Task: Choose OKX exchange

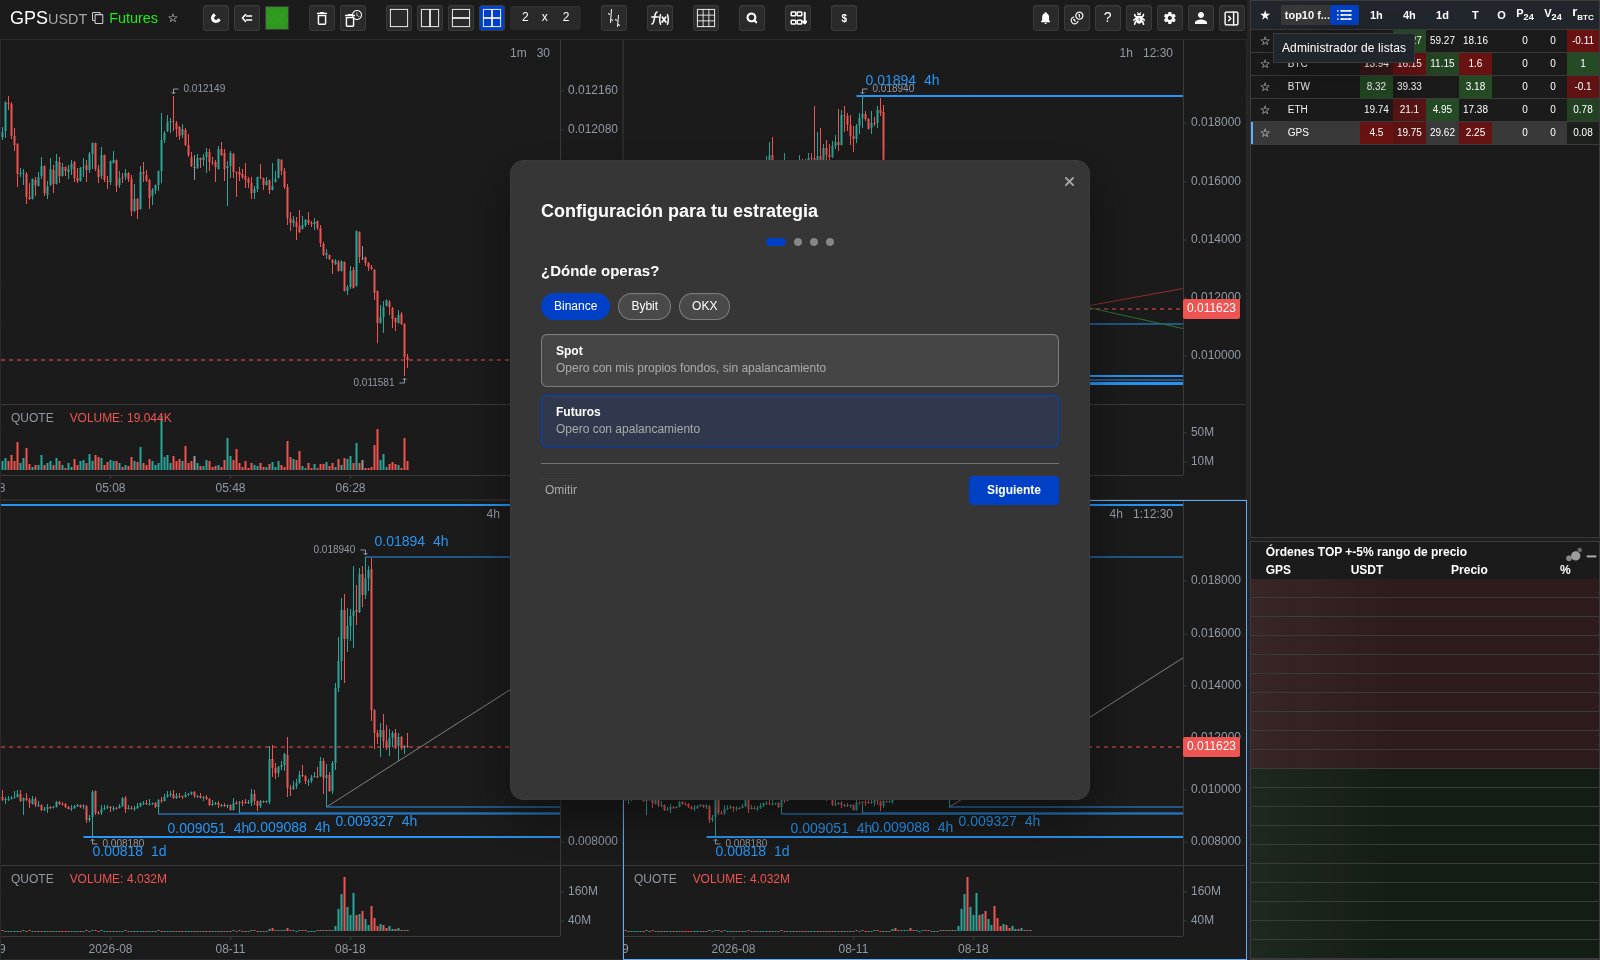Action: [704, 306]
